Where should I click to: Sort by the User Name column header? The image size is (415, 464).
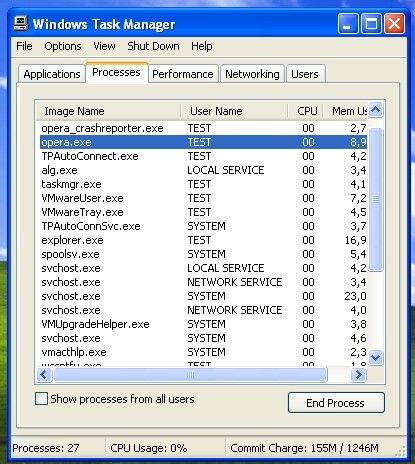[234, 111]
